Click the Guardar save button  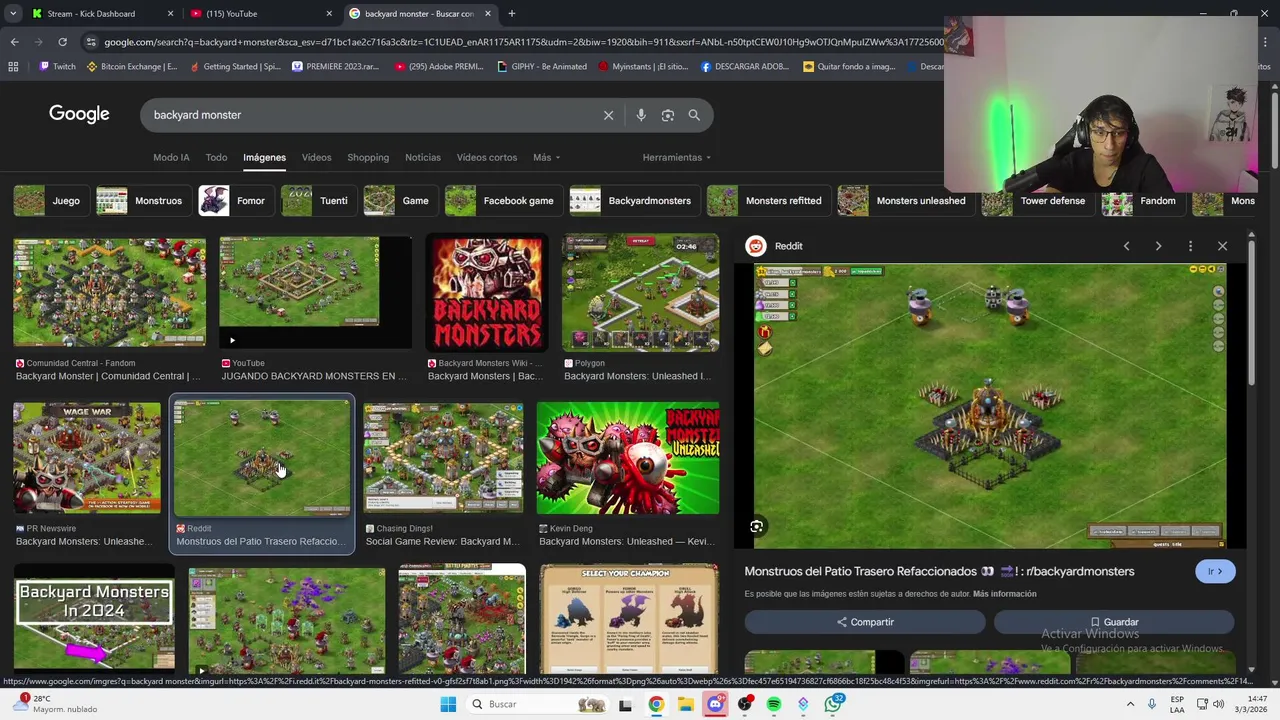(1113, 622)
